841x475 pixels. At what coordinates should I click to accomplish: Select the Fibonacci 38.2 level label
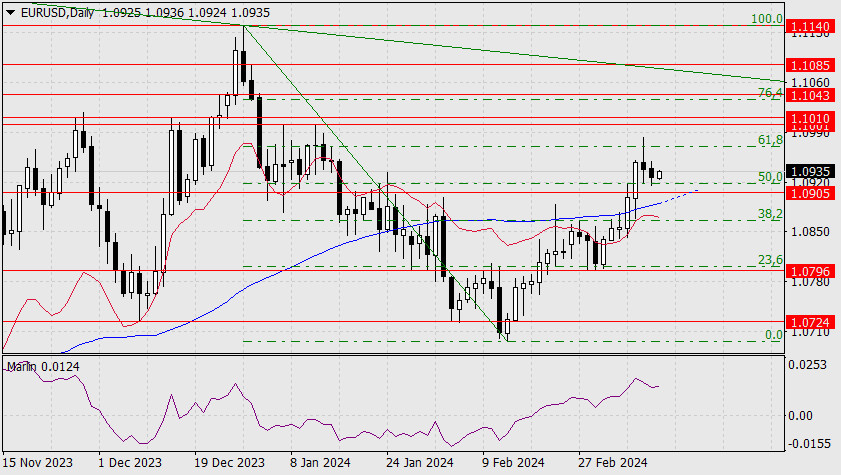[770, 214]
